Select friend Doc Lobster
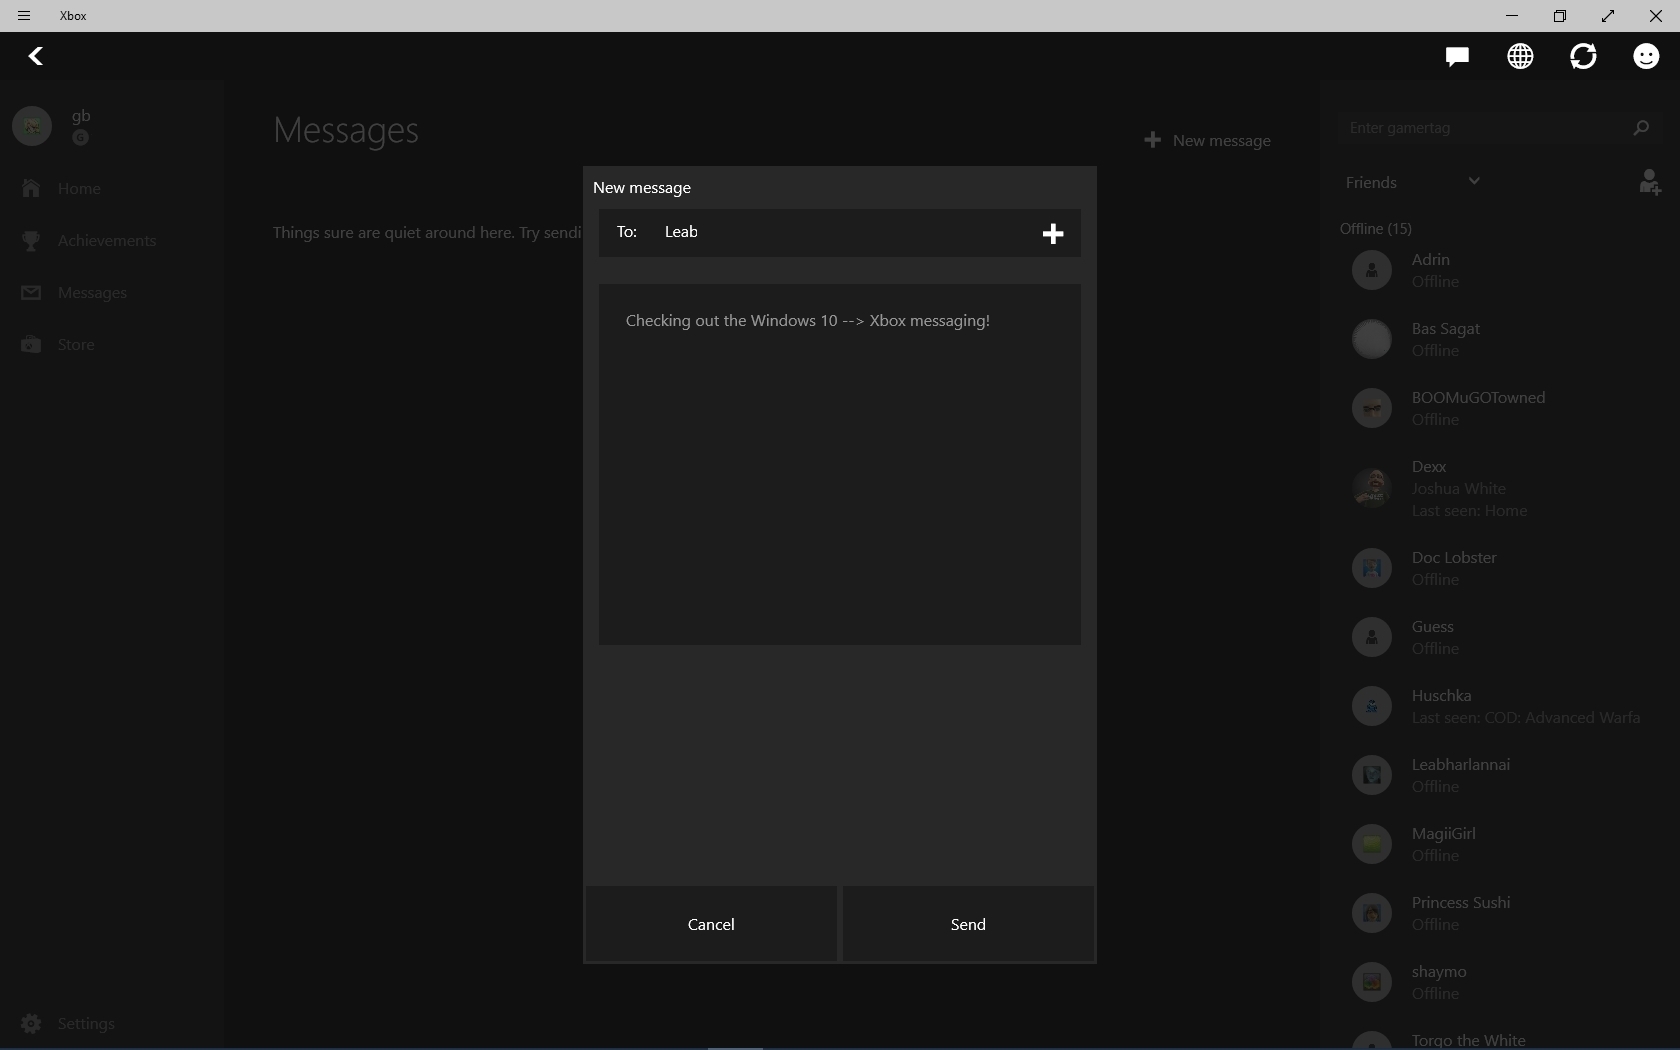The image size is (1680, 1050). pyautogui.click(x=1500, y=568)
